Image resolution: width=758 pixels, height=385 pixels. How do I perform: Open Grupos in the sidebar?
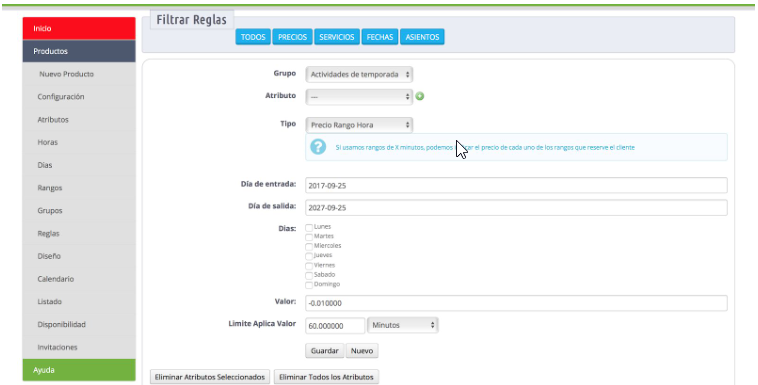(x=79, y=210)
